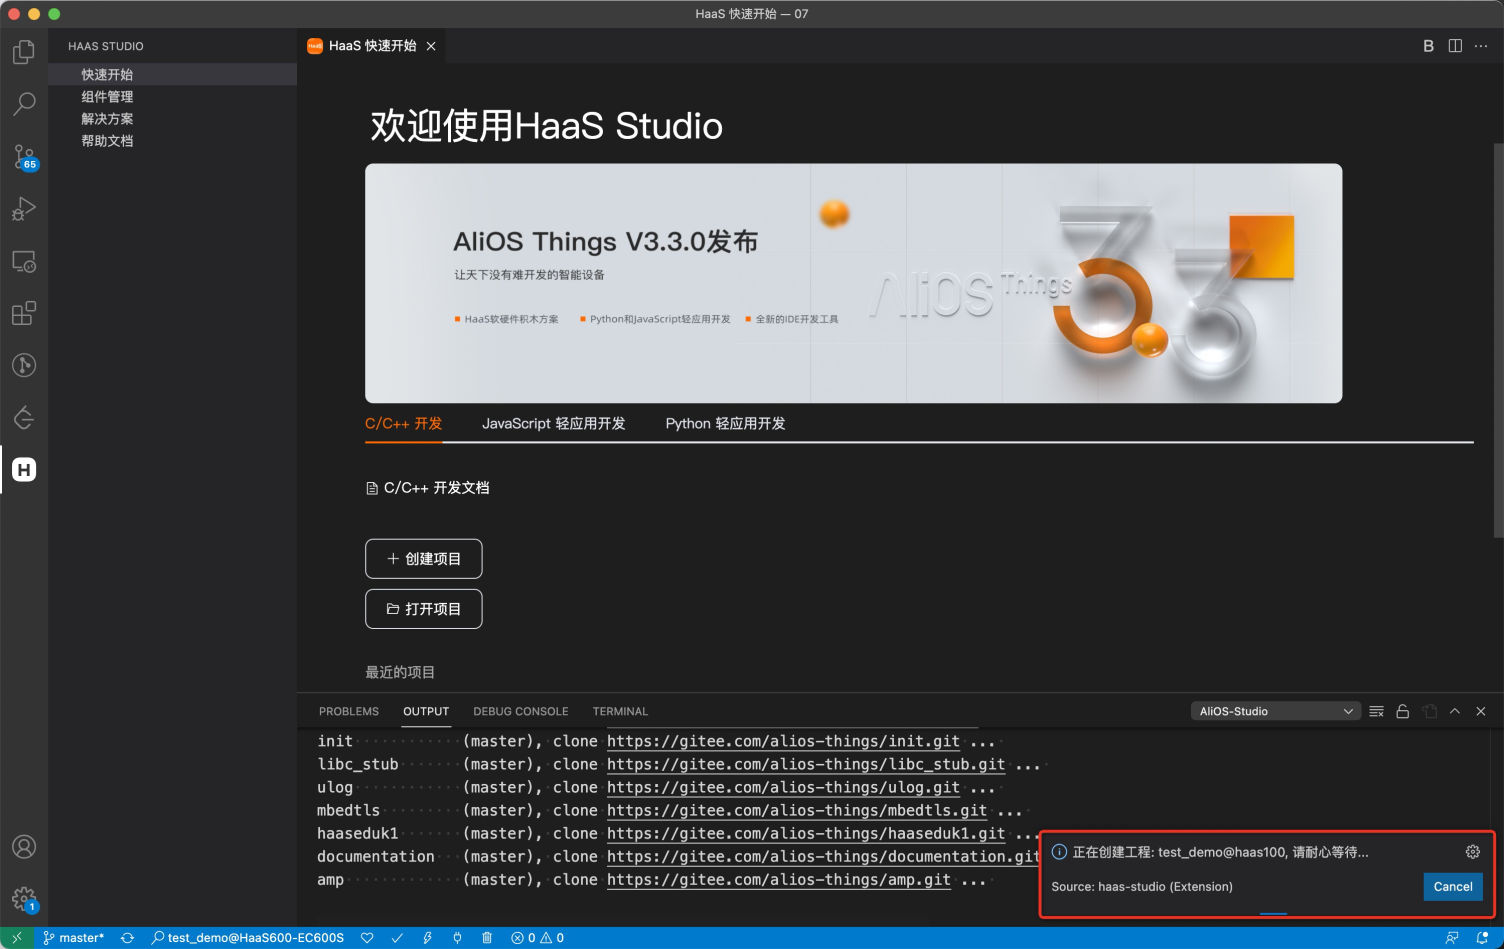Open the OUTPUT panel tab
The image size is (1504, 949).
pyautogui.click(x=426, y=711)
